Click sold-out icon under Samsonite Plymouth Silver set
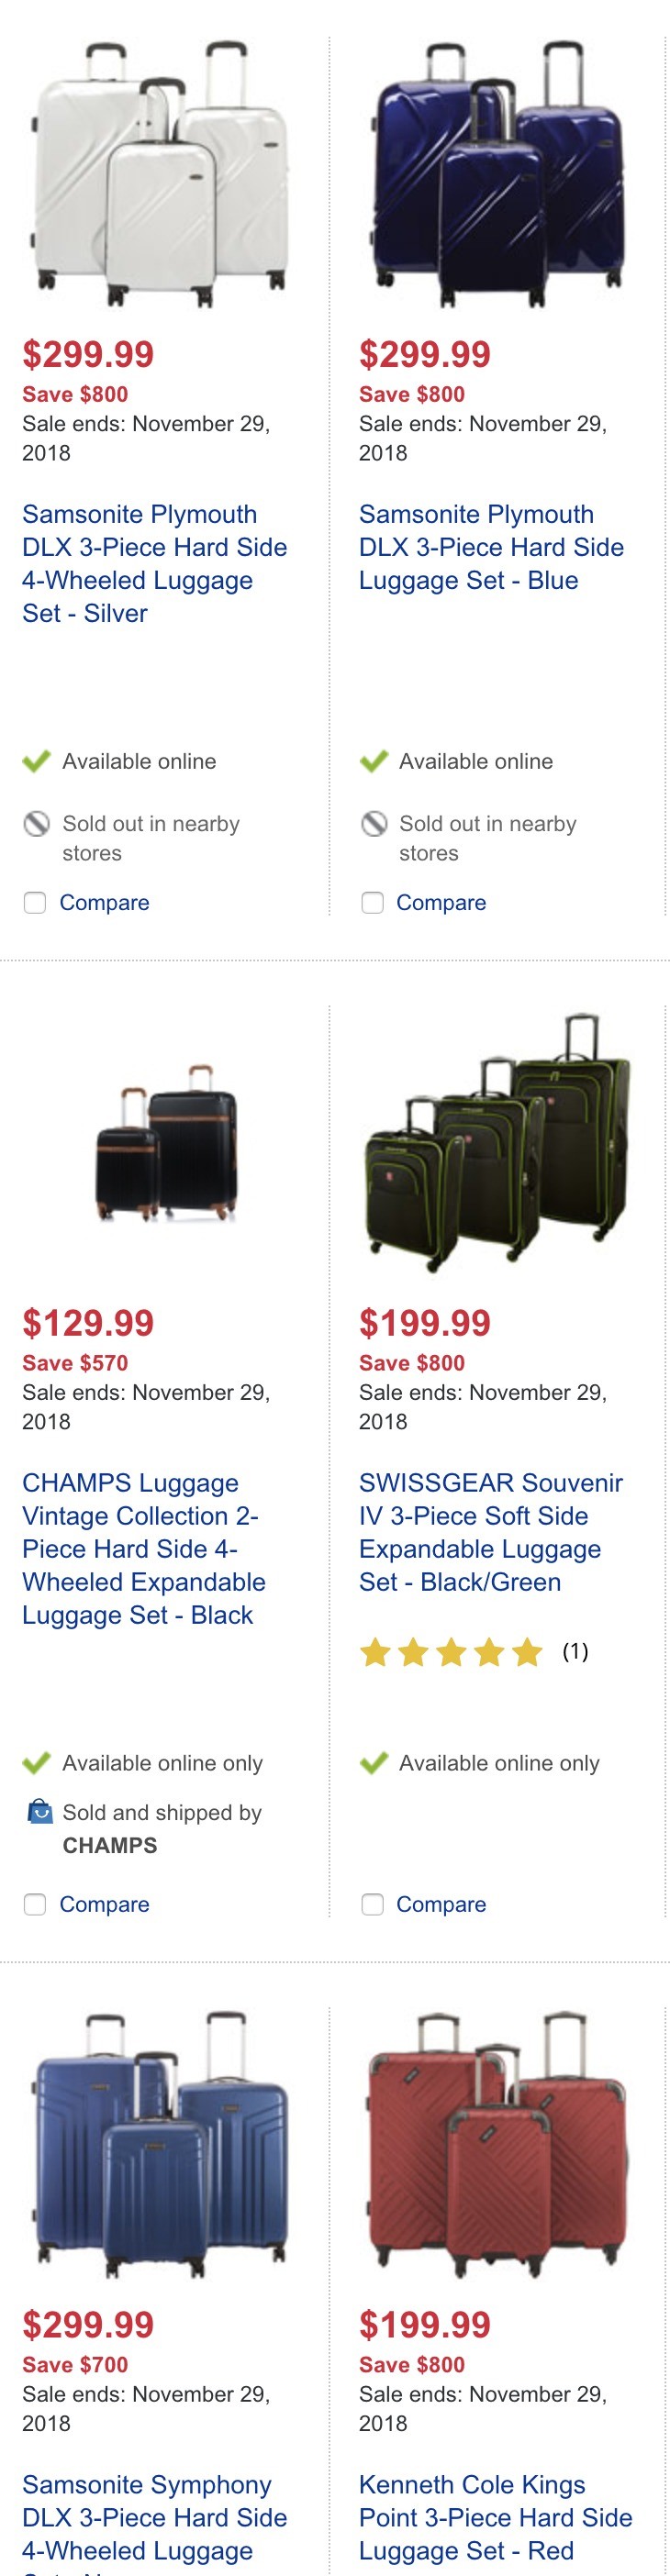 pyautogui.click(x=36, y=824)
